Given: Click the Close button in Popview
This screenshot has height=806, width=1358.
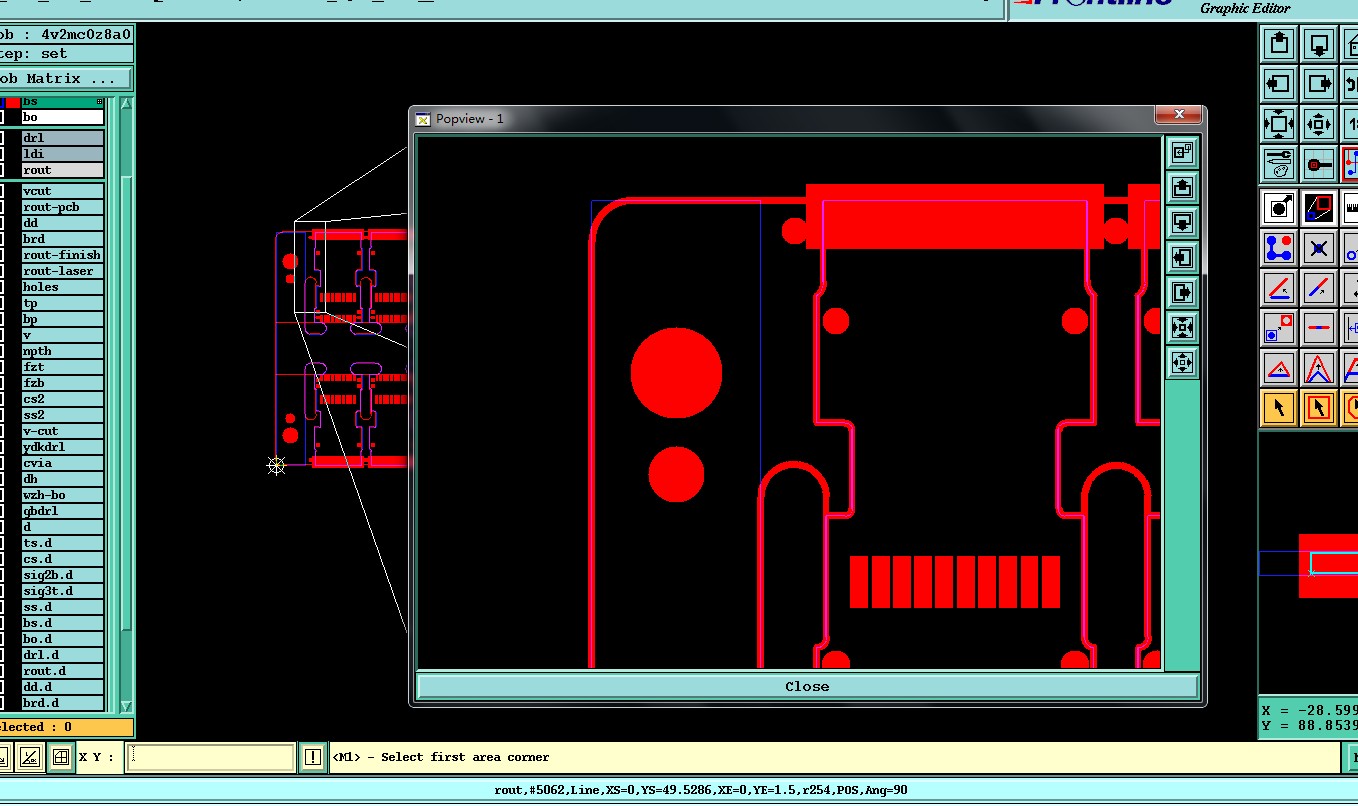Looking at the screenshot, I should pyautogui.click(x=807, y=686).
